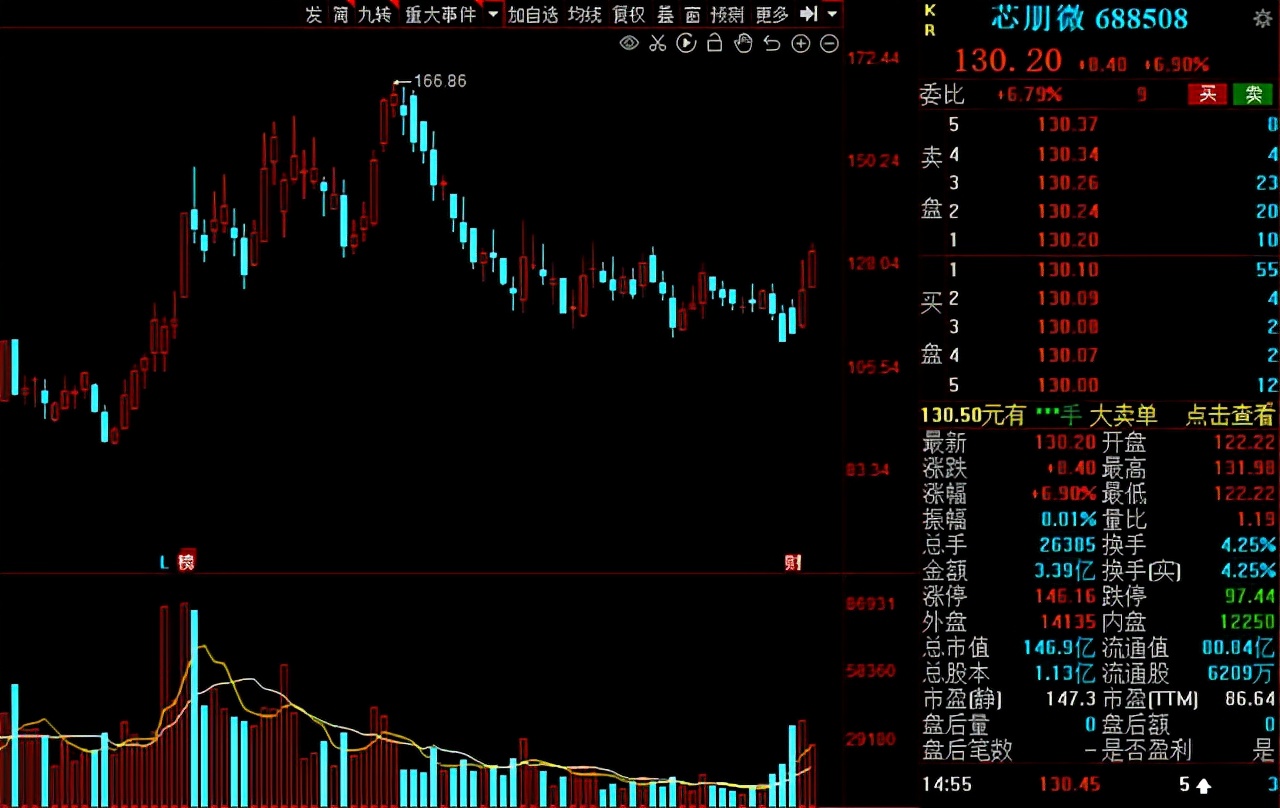Open the settings gear icon
This screenshot has width=1280, height=808.
pyautogui.click(x=1263, y=18)
